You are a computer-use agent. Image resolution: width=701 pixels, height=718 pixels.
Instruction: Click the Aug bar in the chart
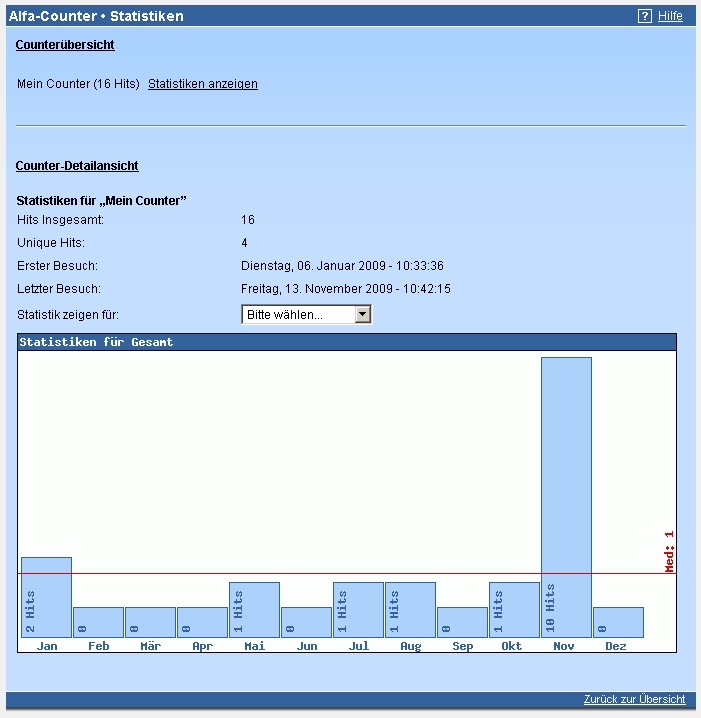410,610
